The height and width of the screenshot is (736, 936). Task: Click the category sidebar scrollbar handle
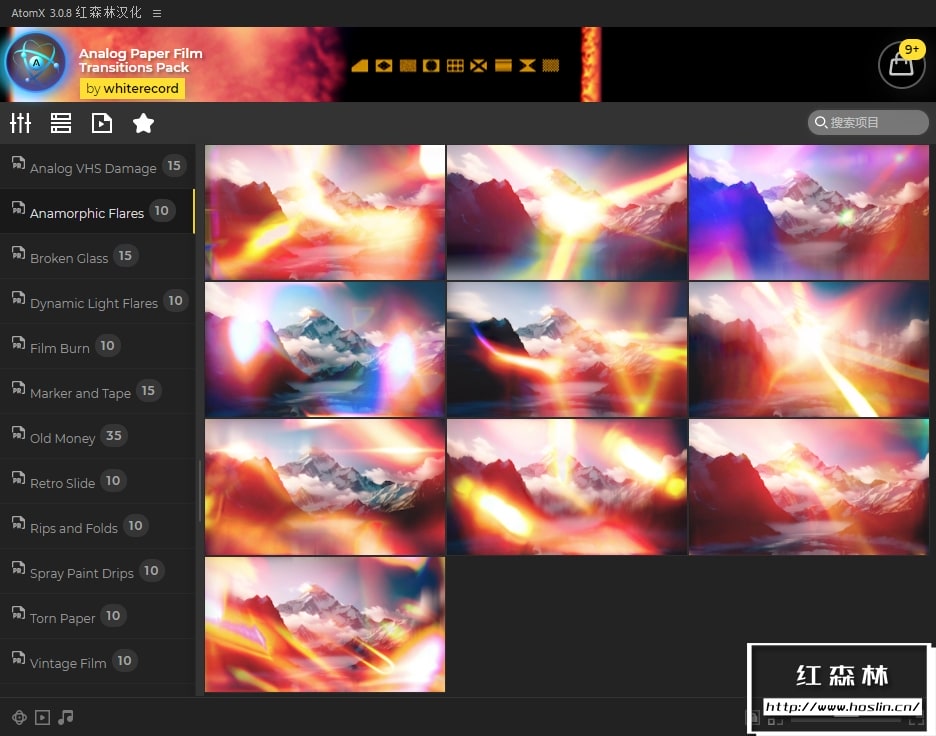pyautogui.click(x=200, y=491)
